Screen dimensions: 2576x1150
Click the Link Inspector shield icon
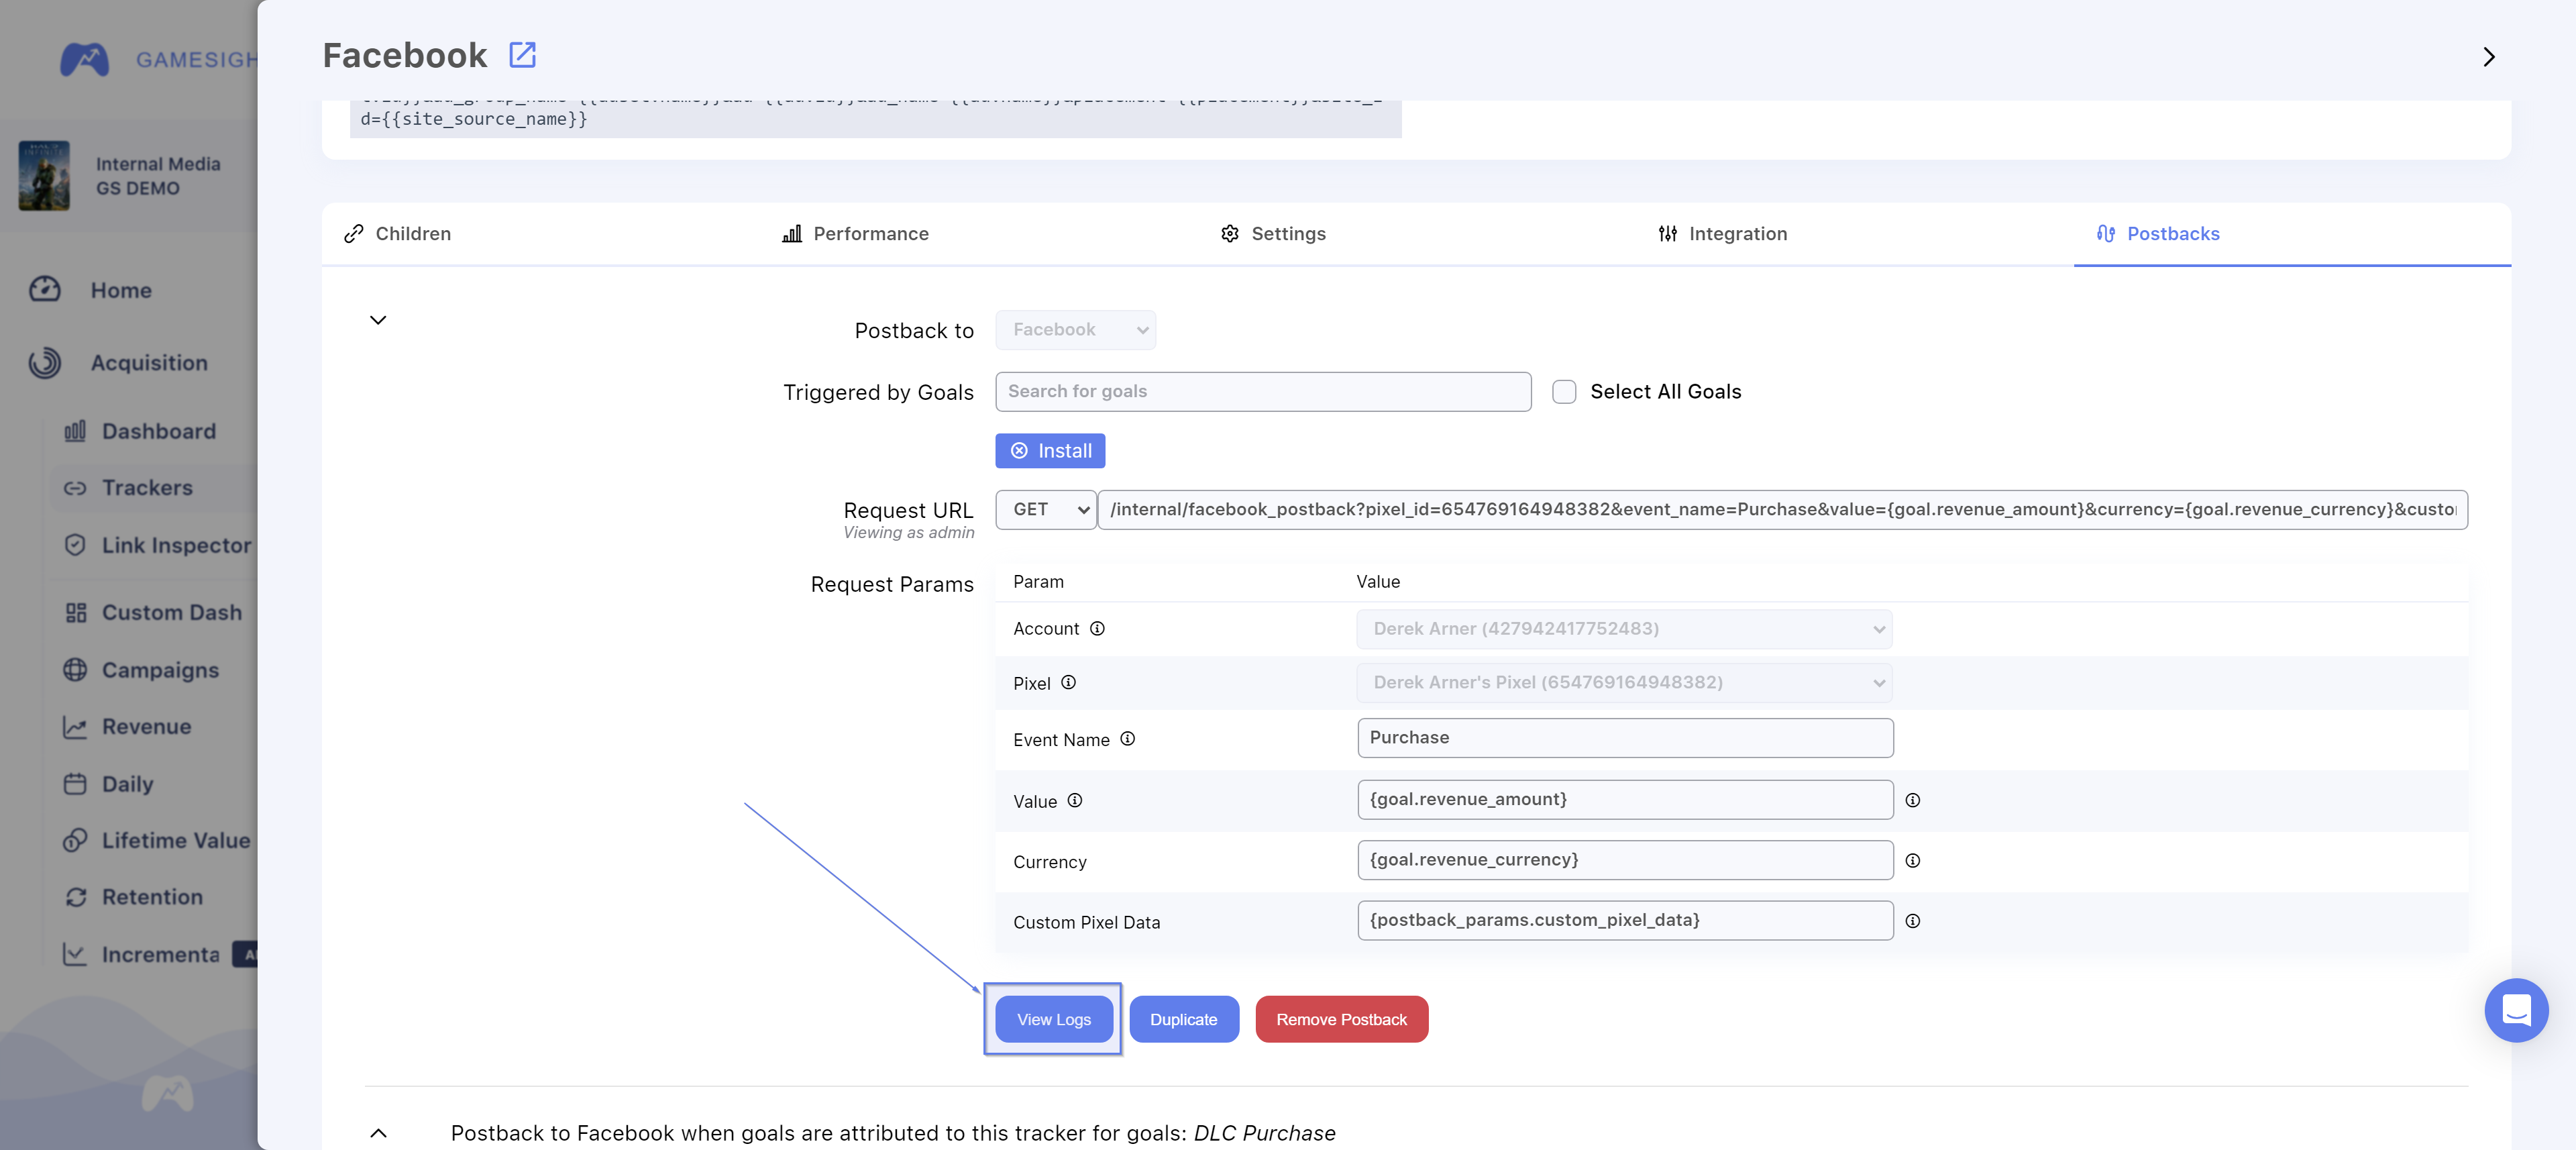pyautogui.click(x=75, y=545)
